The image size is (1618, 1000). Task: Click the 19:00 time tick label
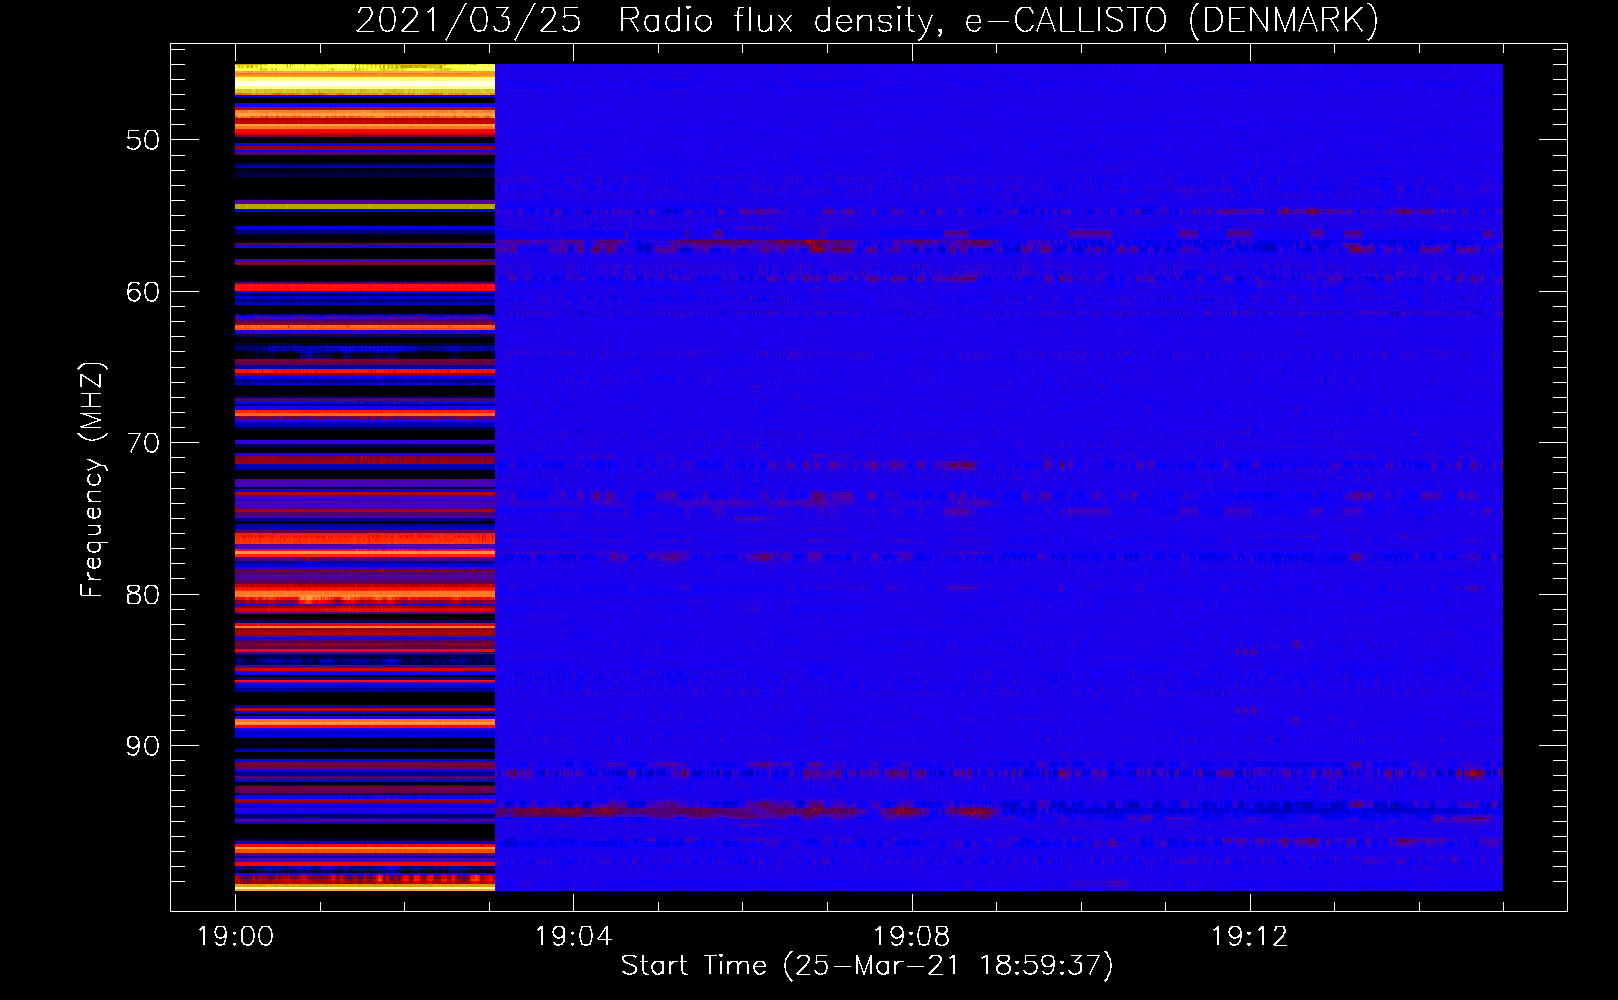pos(235,937)
